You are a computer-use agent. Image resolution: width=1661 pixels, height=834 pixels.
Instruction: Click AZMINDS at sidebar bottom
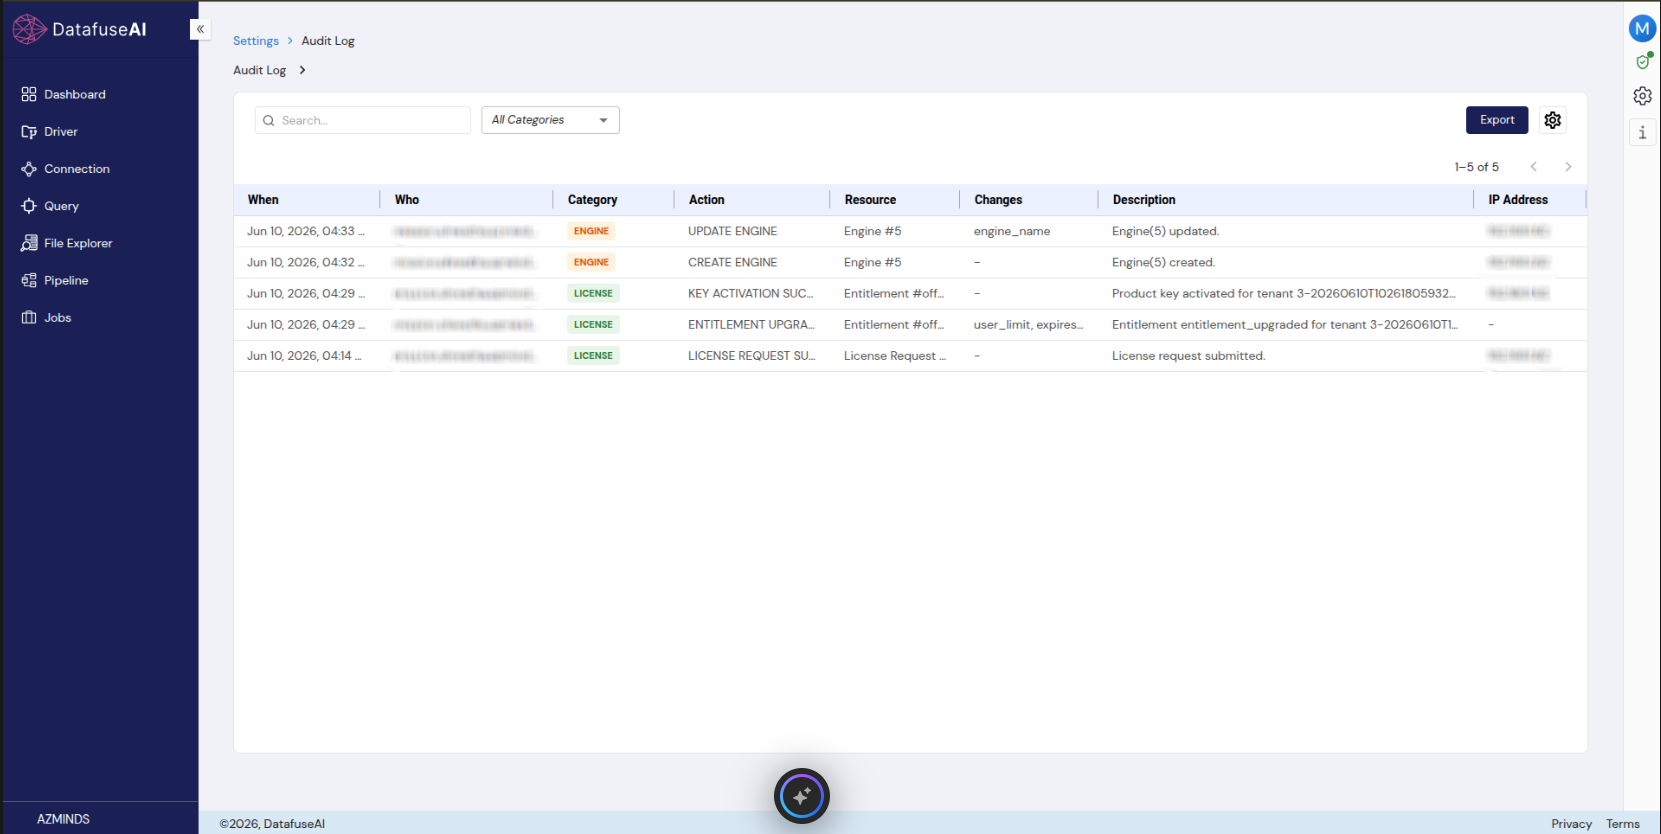click(x=63, y=819)
